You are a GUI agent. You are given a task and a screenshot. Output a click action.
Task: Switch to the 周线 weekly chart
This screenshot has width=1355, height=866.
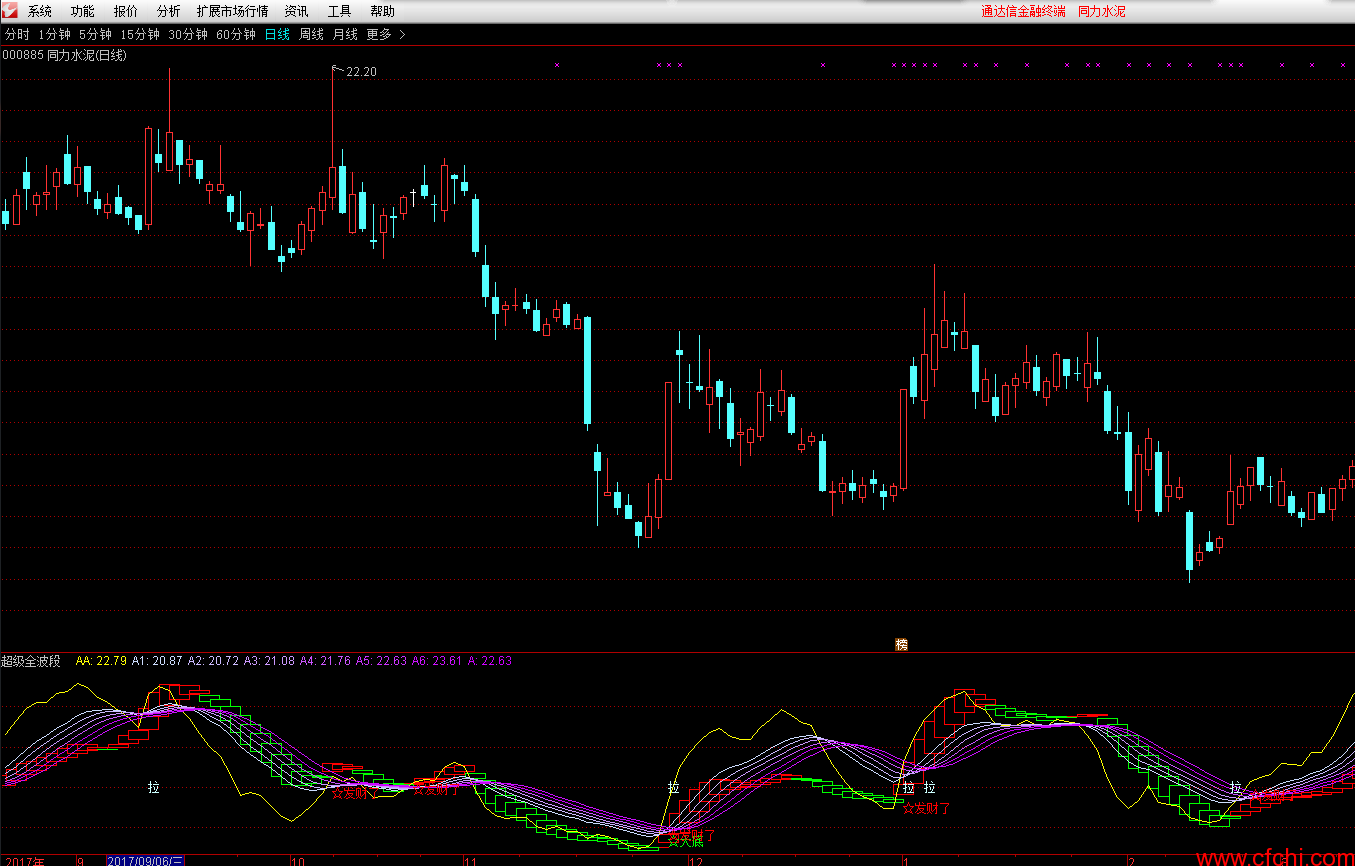pos(312,34)
